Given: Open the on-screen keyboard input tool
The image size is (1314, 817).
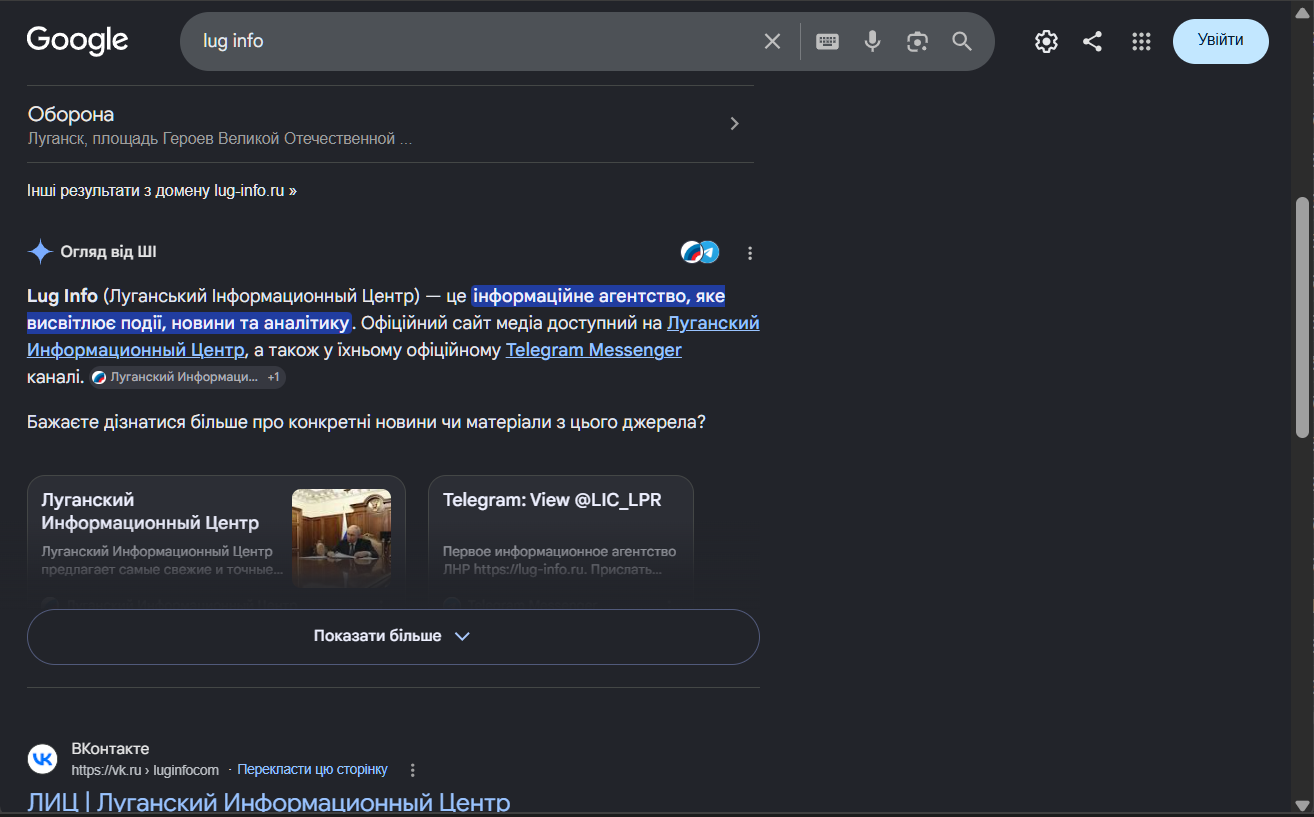Looking at the screenshot, I should pos(827,41).
